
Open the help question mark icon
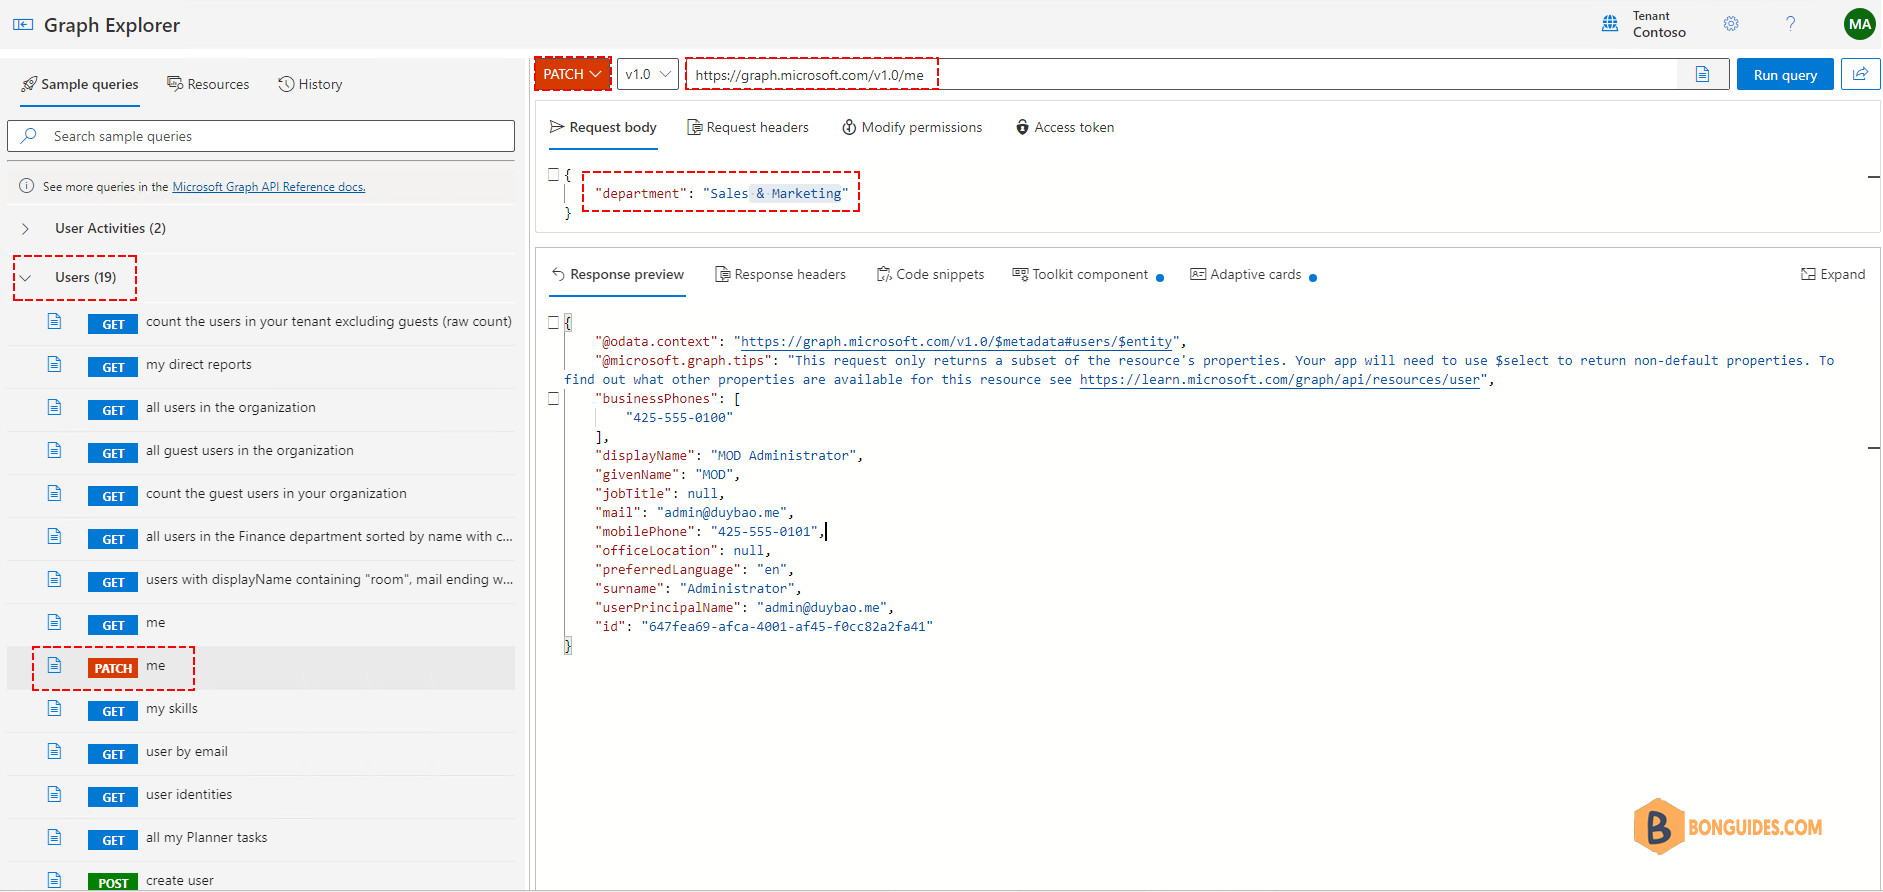tap(1790, 24)
